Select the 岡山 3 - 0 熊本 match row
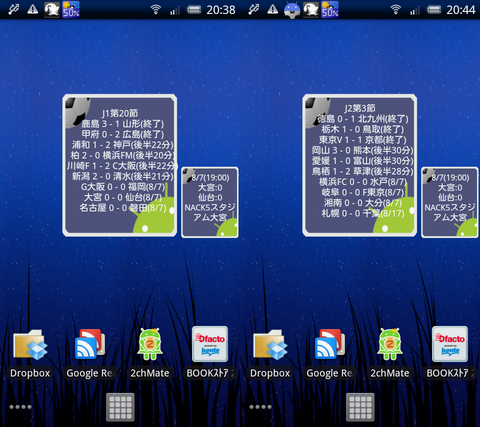 point(362,150)
